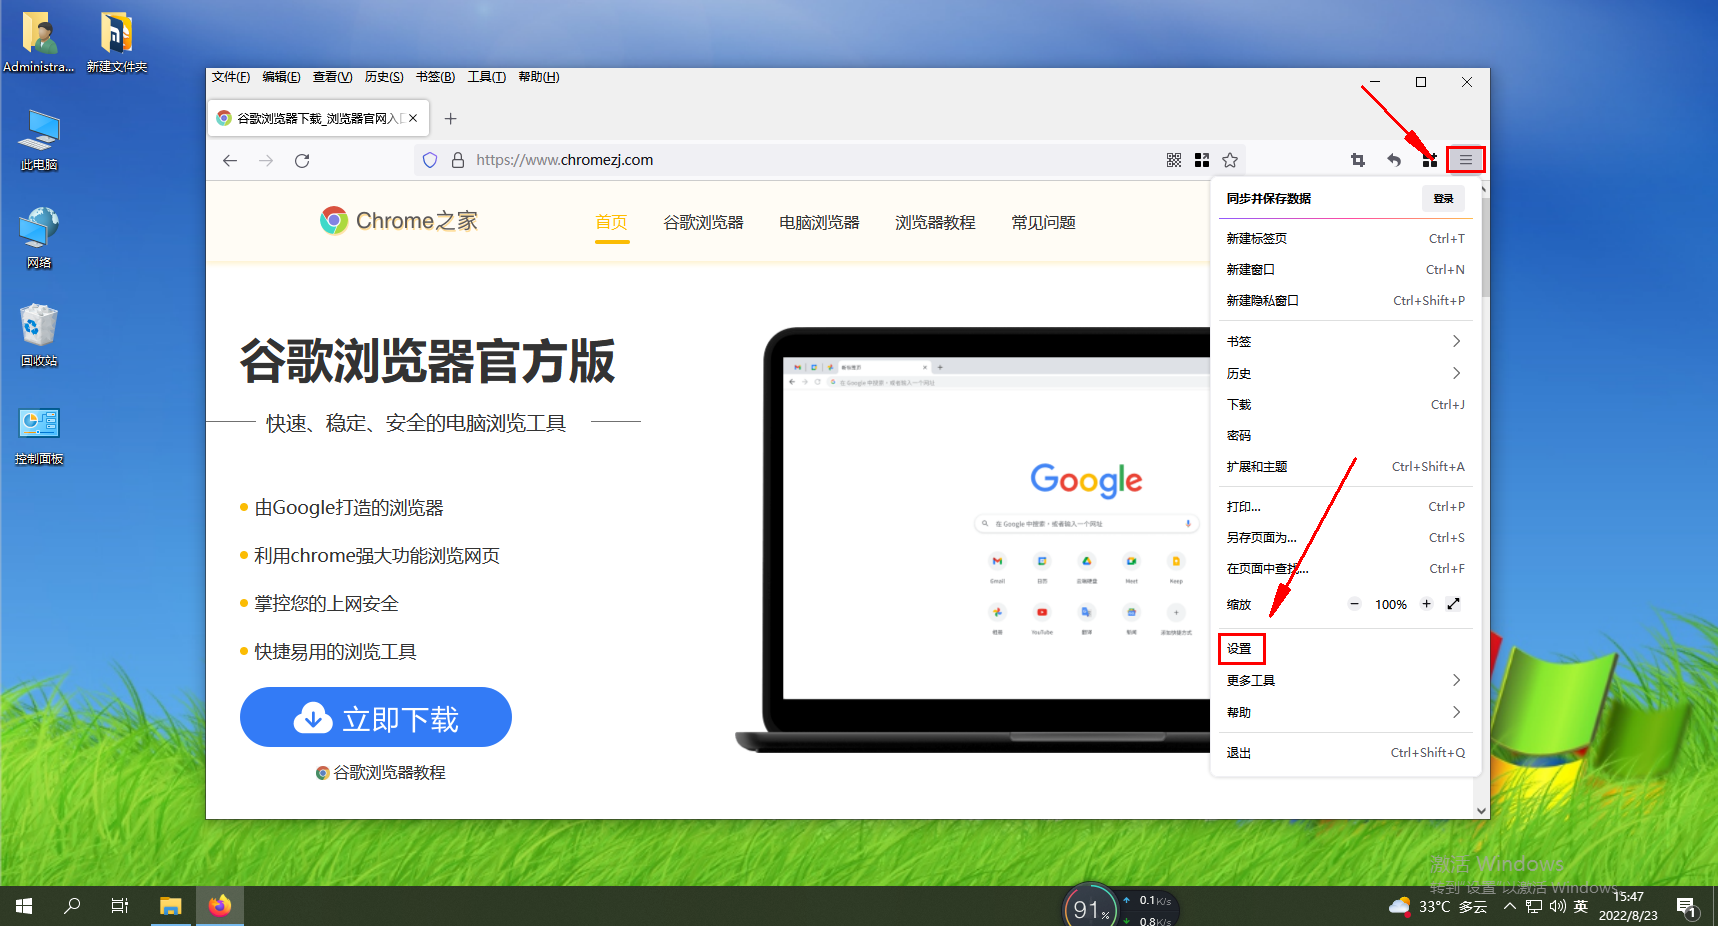Open the QR code icon in address bar
Viewport: 1718px width, 926px height.
click(x=1174, y=160)
